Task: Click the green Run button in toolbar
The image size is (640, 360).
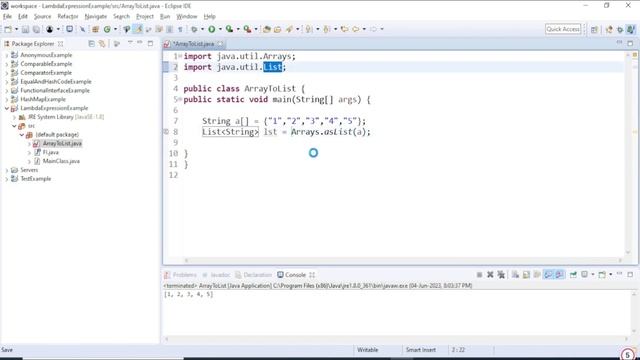Action: pyautogui.click(x=211, y=29)
